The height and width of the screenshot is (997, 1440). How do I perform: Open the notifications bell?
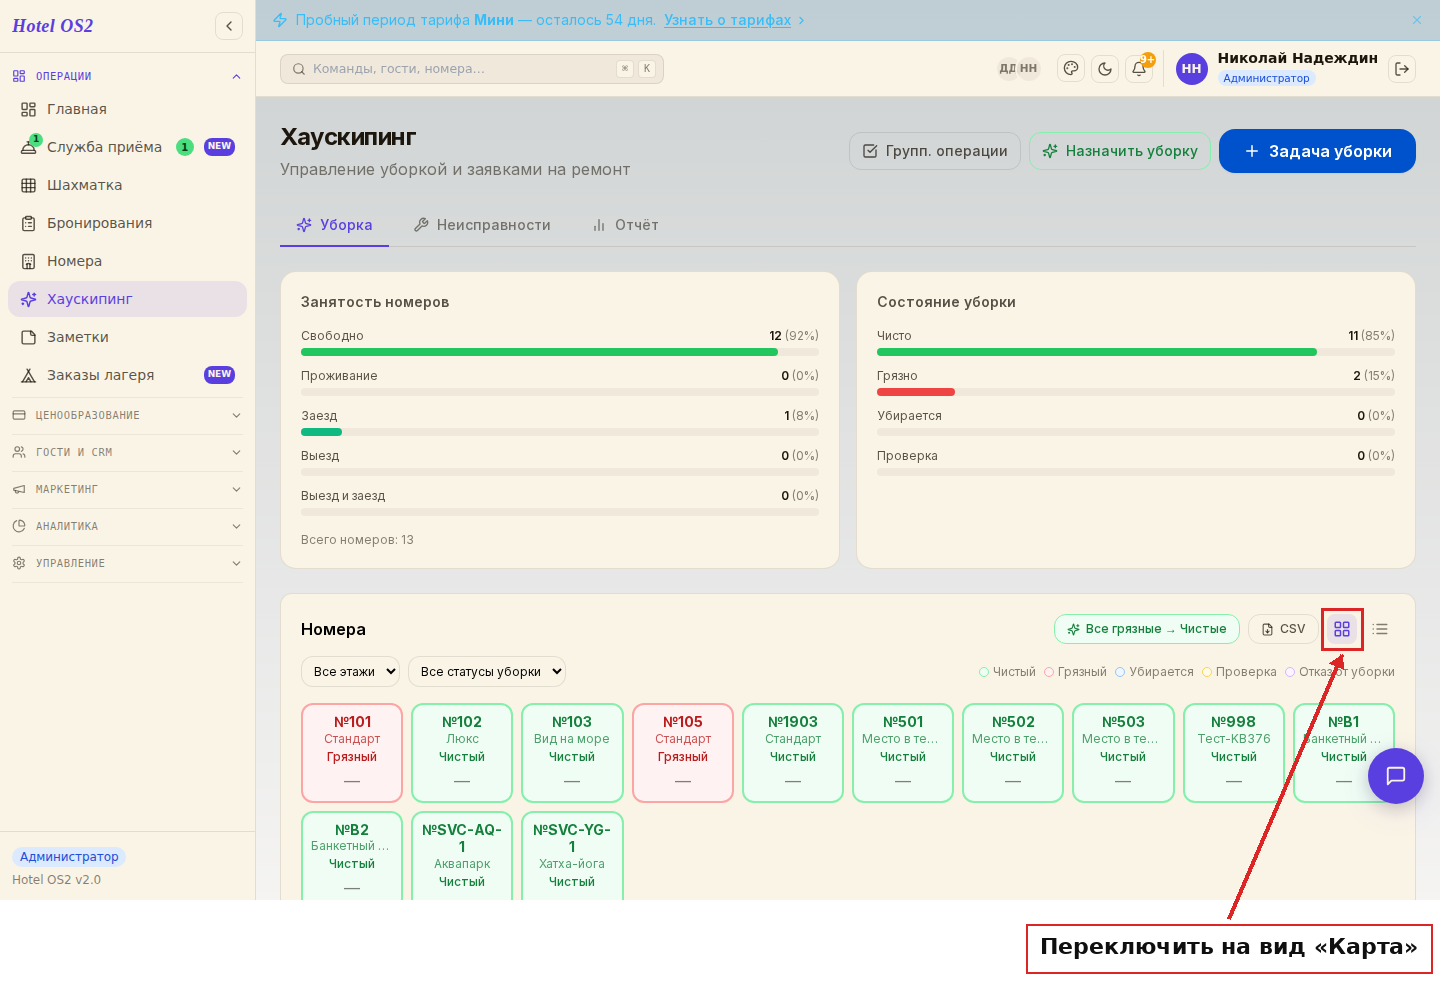[x=1139, y=69]
